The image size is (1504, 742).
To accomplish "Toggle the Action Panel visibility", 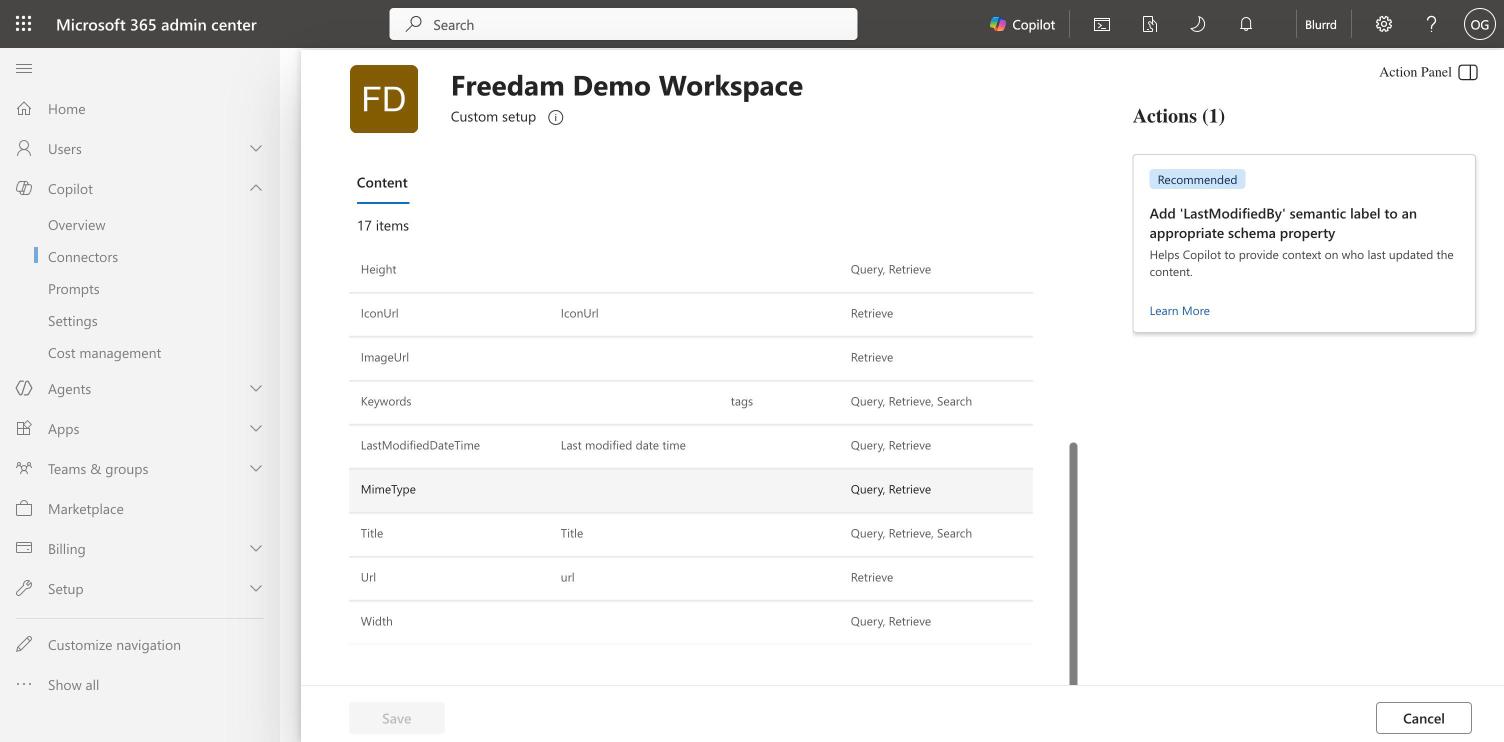I will pyautogui.click(x=1468, y=72).
